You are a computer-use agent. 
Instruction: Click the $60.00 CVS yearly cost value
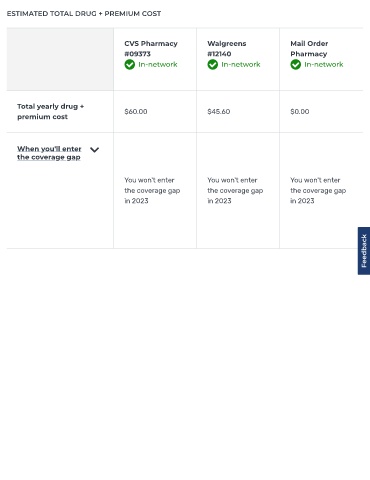click(136, 112)
